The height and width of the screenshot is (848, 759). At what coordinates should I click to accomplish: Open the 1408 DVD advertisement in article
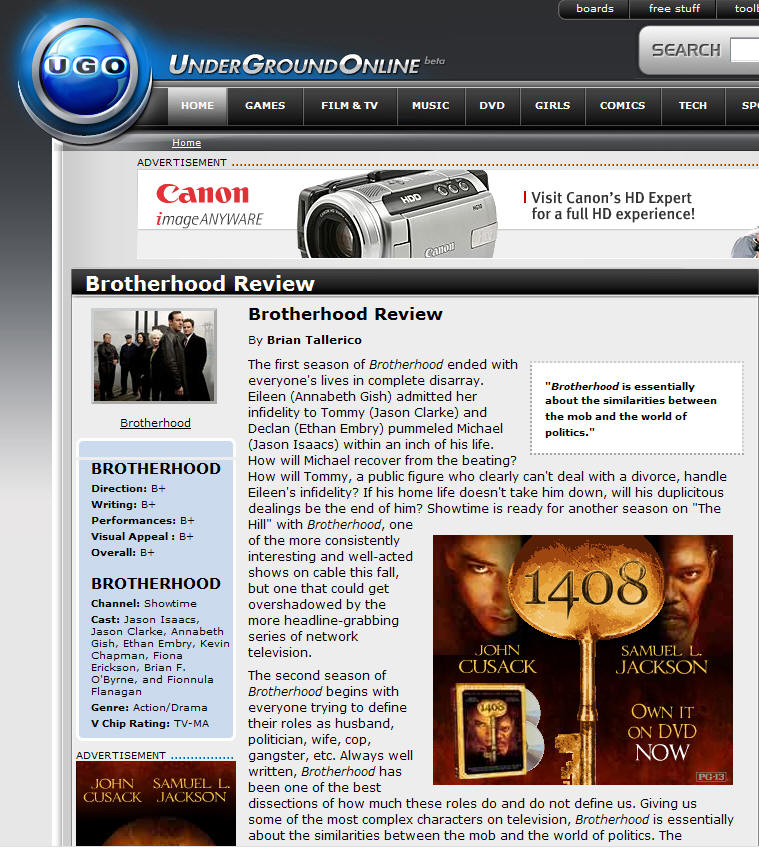(x=583, y=660)
